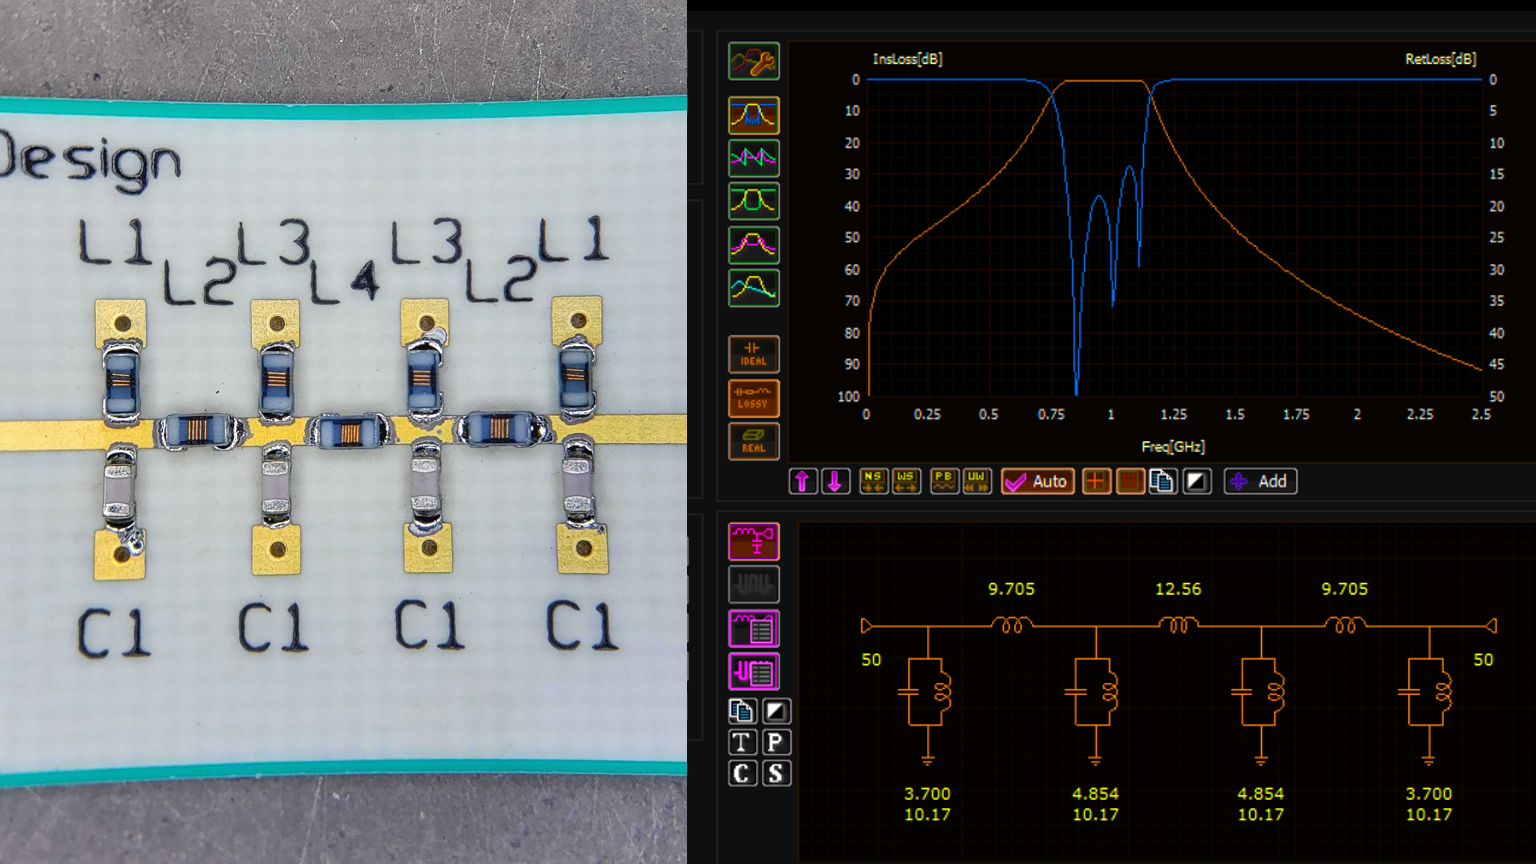The width and height of the screenshot is (1536, 864).
Task: Open the lumped element parts list icon
Action: coord(754,629)
